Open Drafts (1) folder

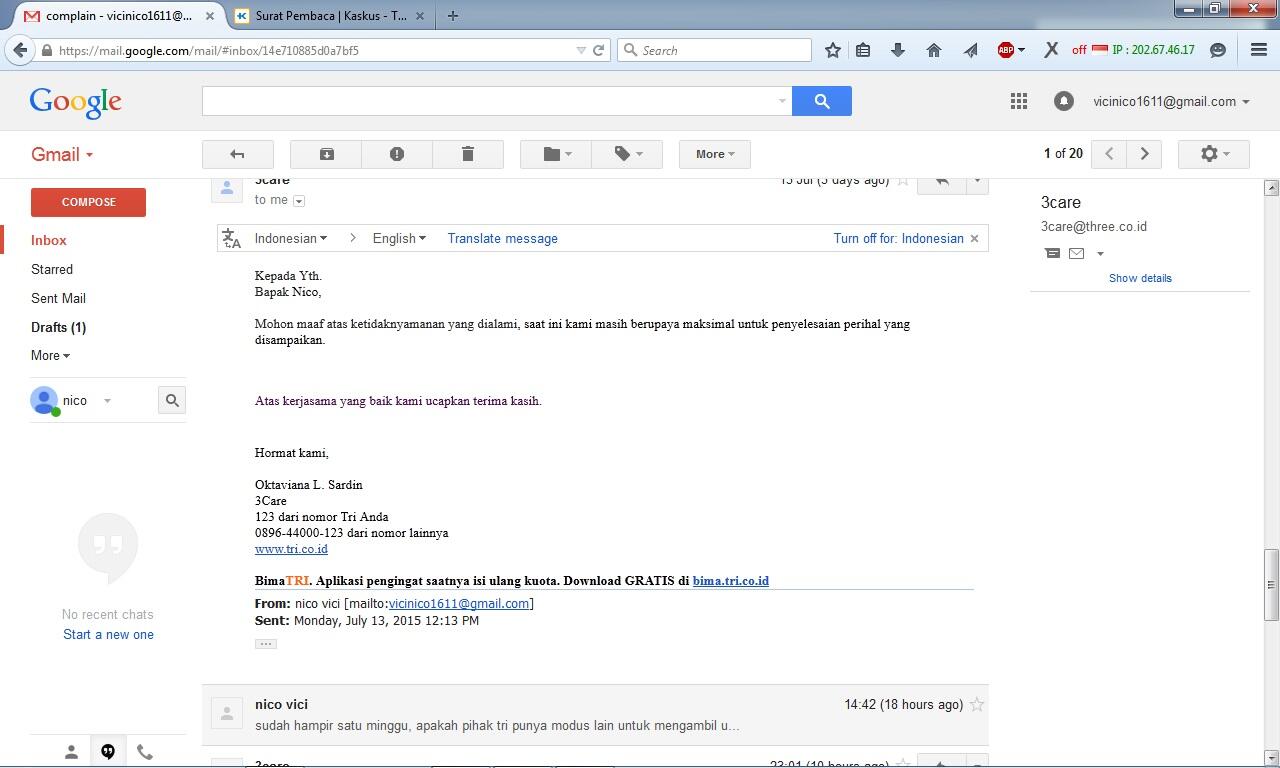[58, 327]
